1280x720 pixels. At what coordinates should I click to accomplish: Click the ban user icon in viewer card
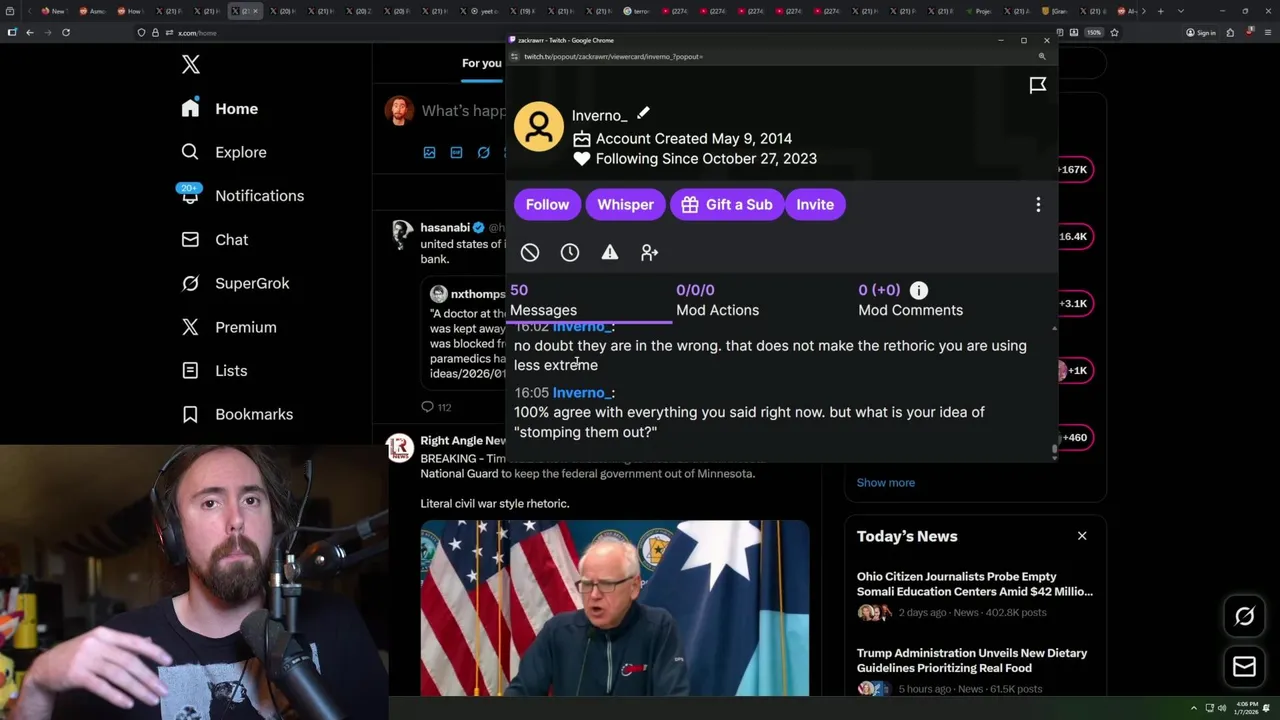[x=530, y=253]
